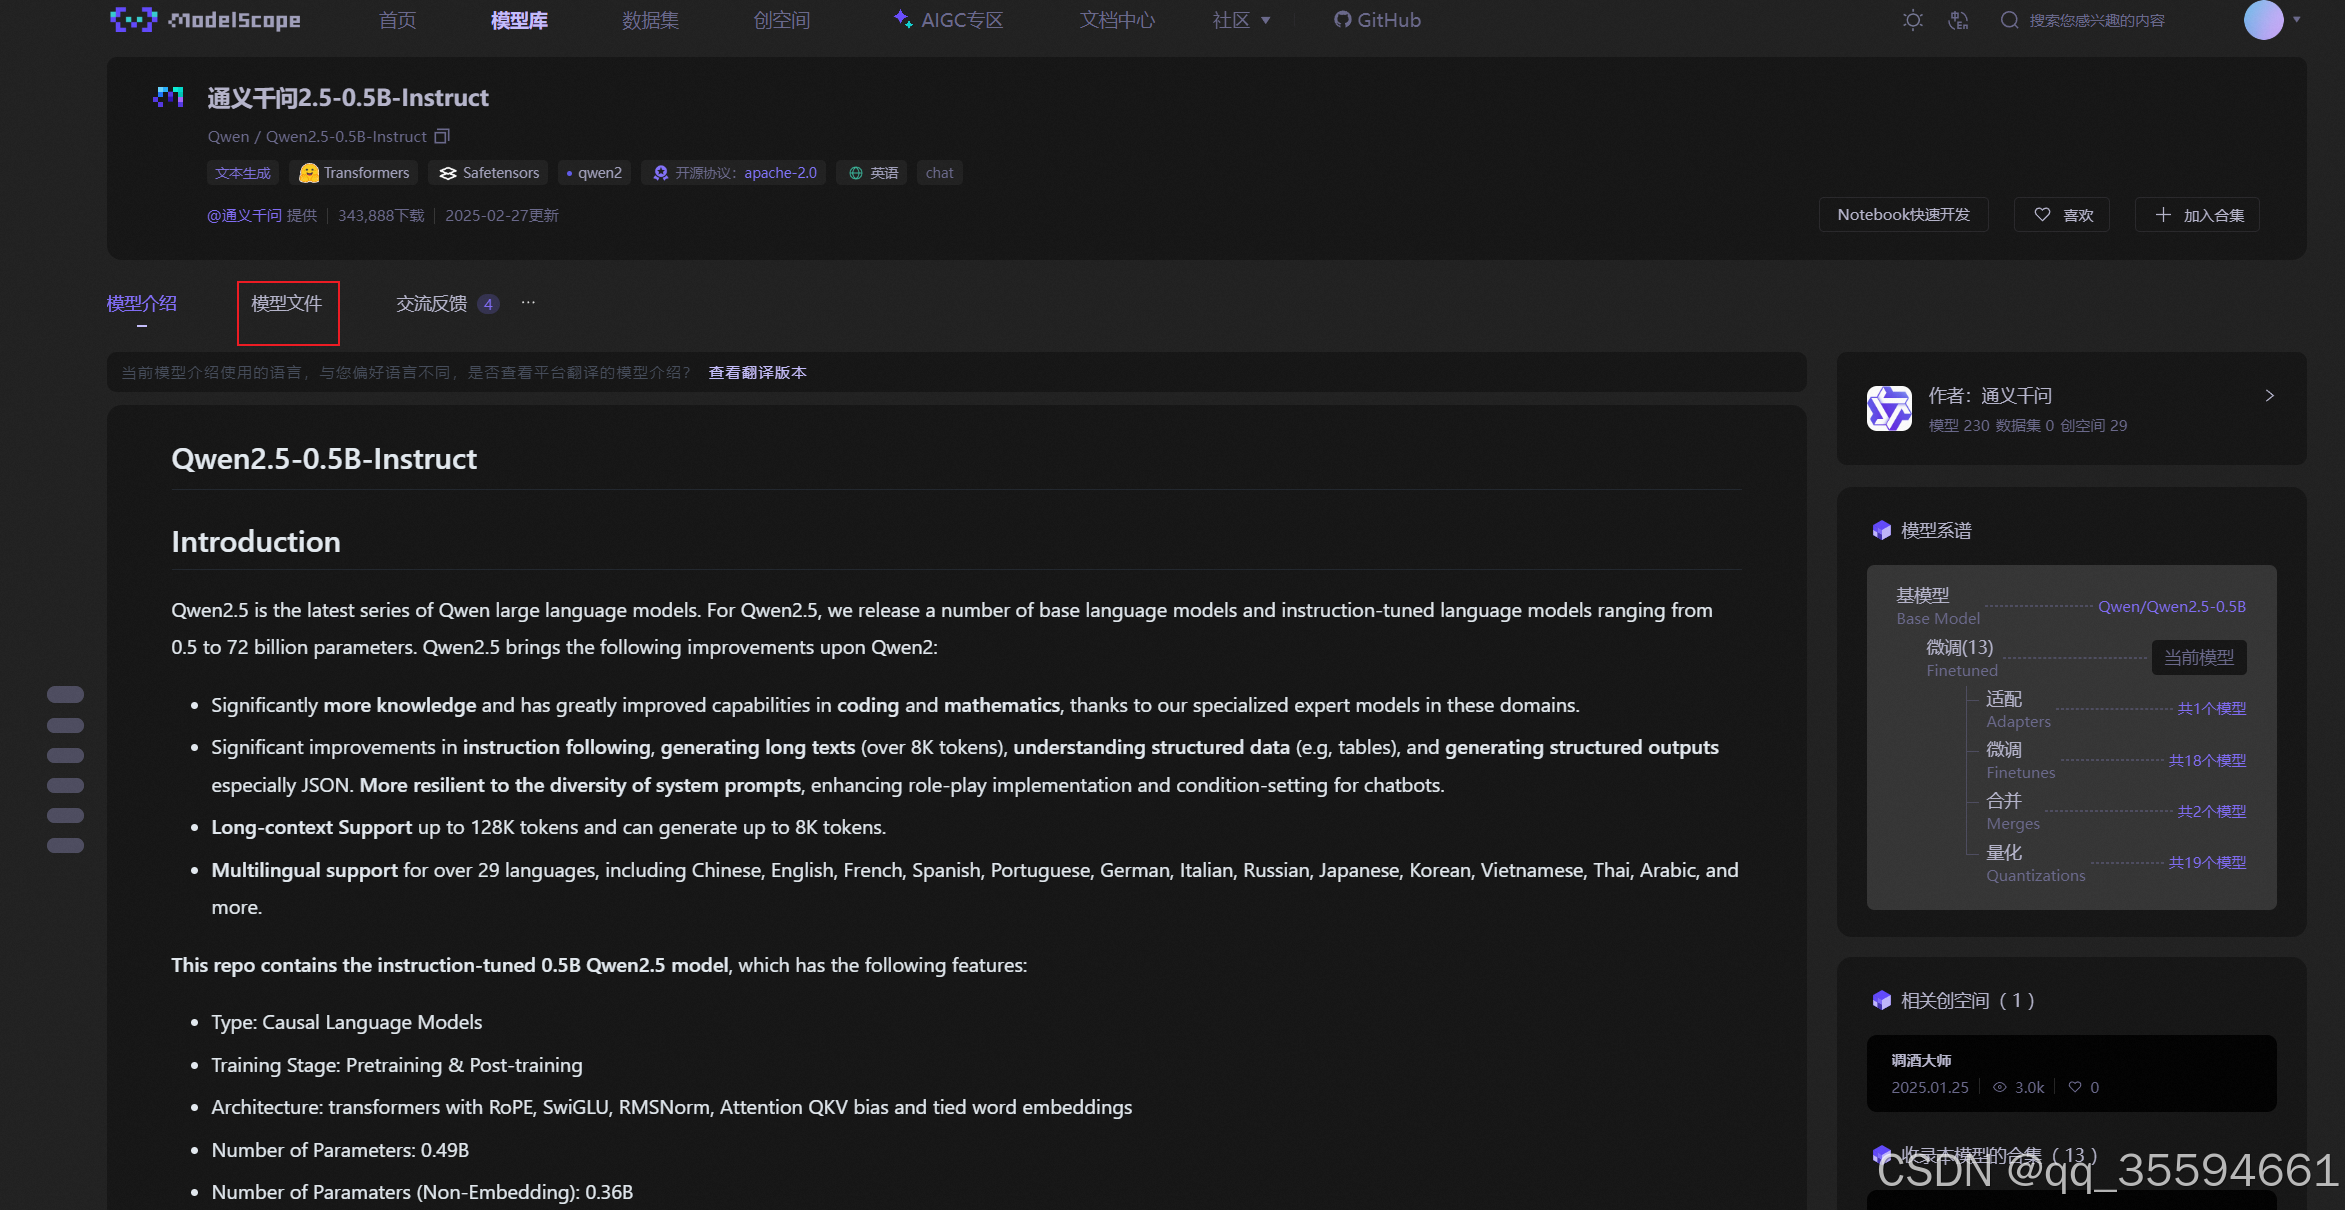Image resolution: width=2345 pixels, height=1210 pixels.
Task: Switch to the 模型文件 tab
Action: pos(287,303)
